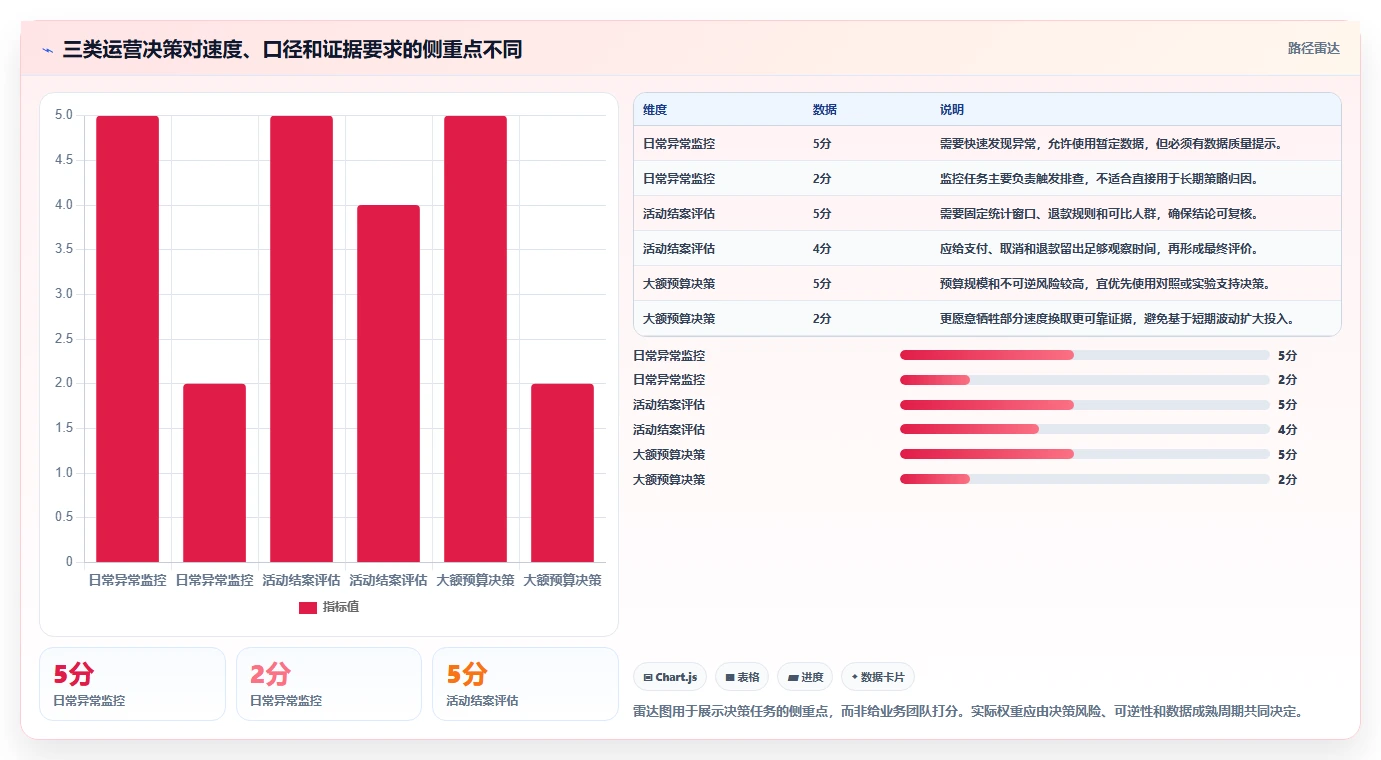This screenshot has height=760, width=1381.
Task: Click the 表格 tag chip
Action: click(742, 677)
